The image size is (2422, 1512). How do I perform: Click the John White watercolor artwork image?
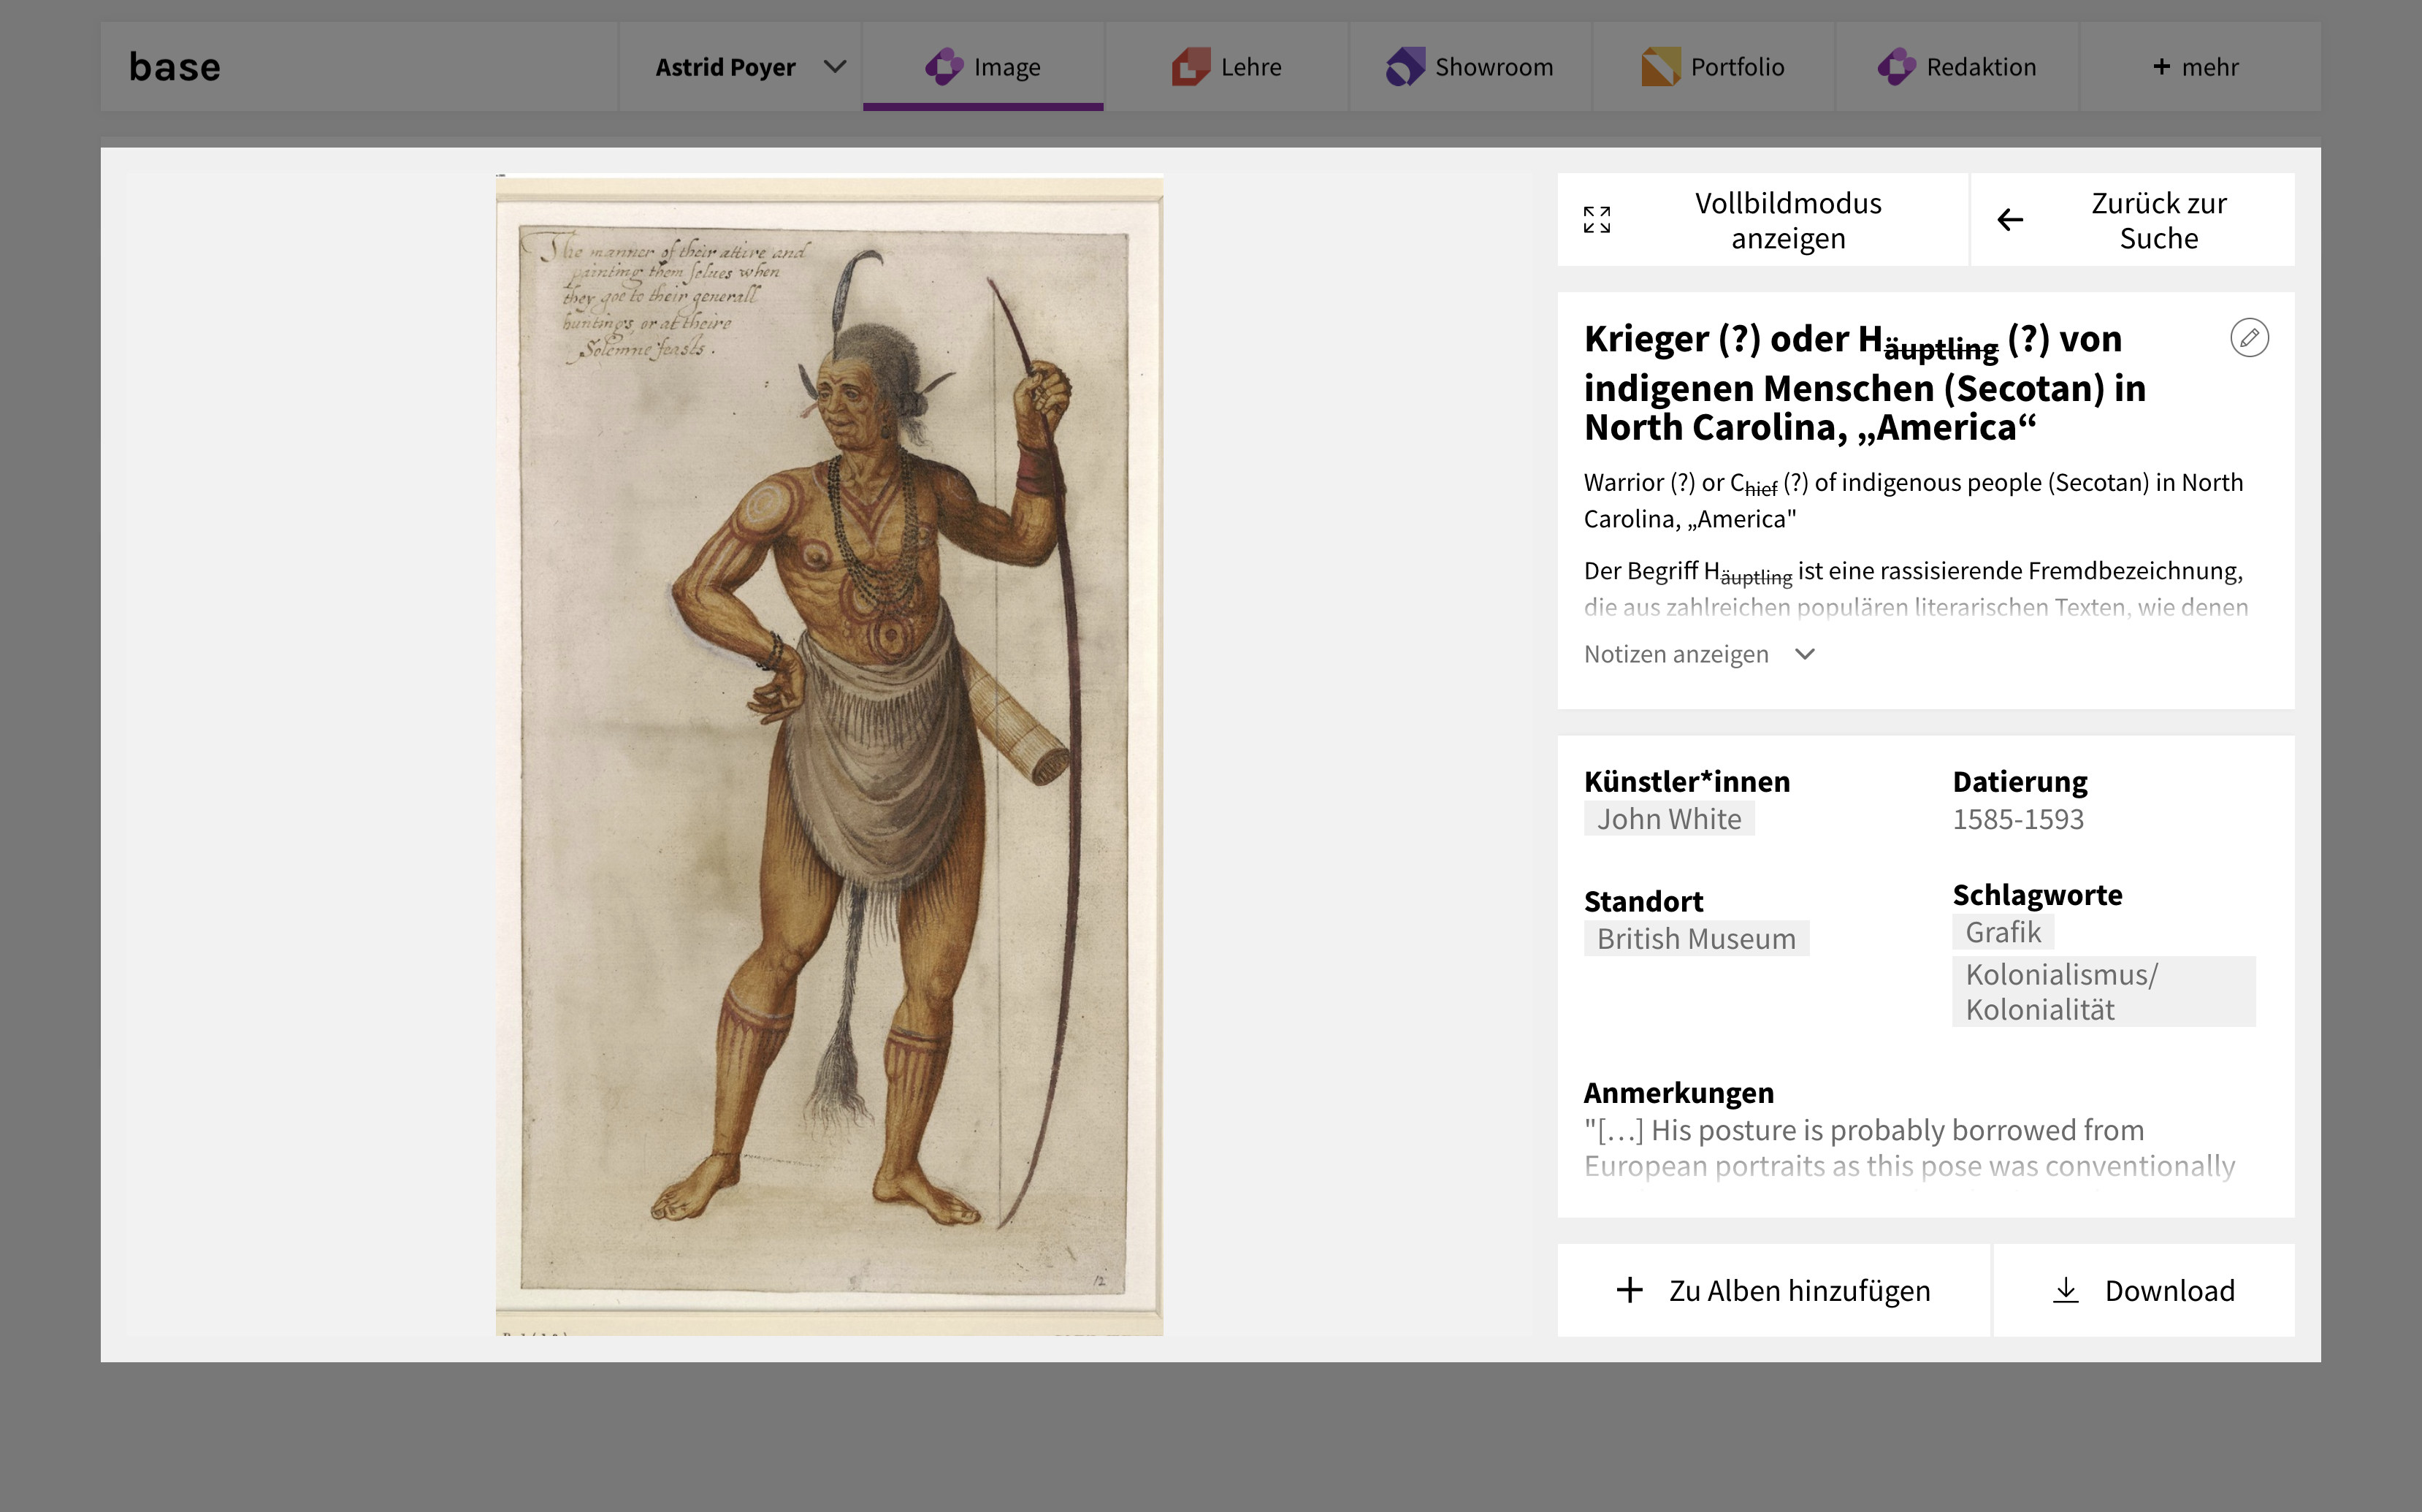tap(829, 755)
